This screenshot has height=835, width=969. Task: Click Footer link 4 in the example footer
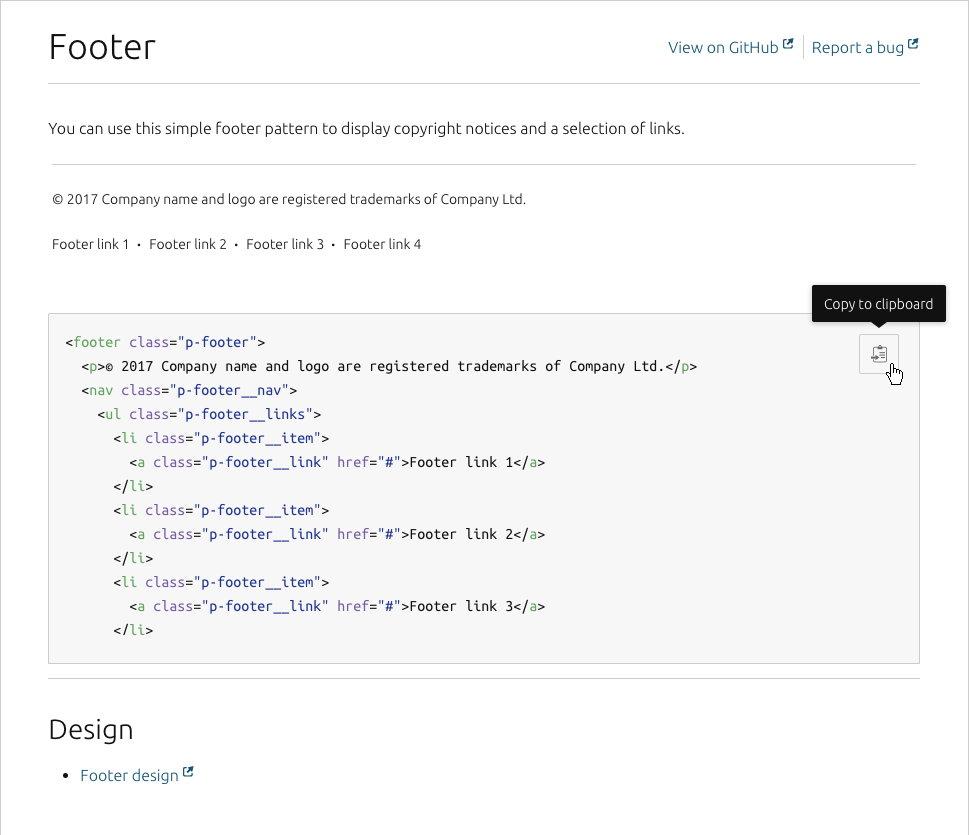(381, 243)
